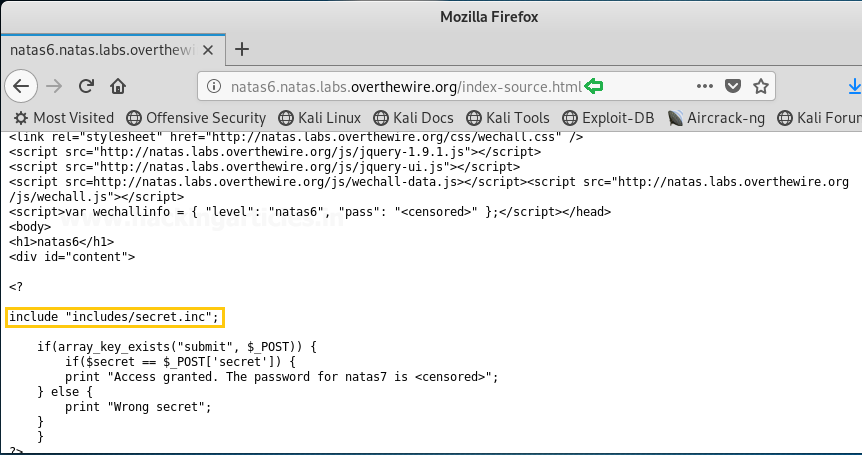The image size is (862, 455).
Task: Reload the current page
Action: point(86,86)
